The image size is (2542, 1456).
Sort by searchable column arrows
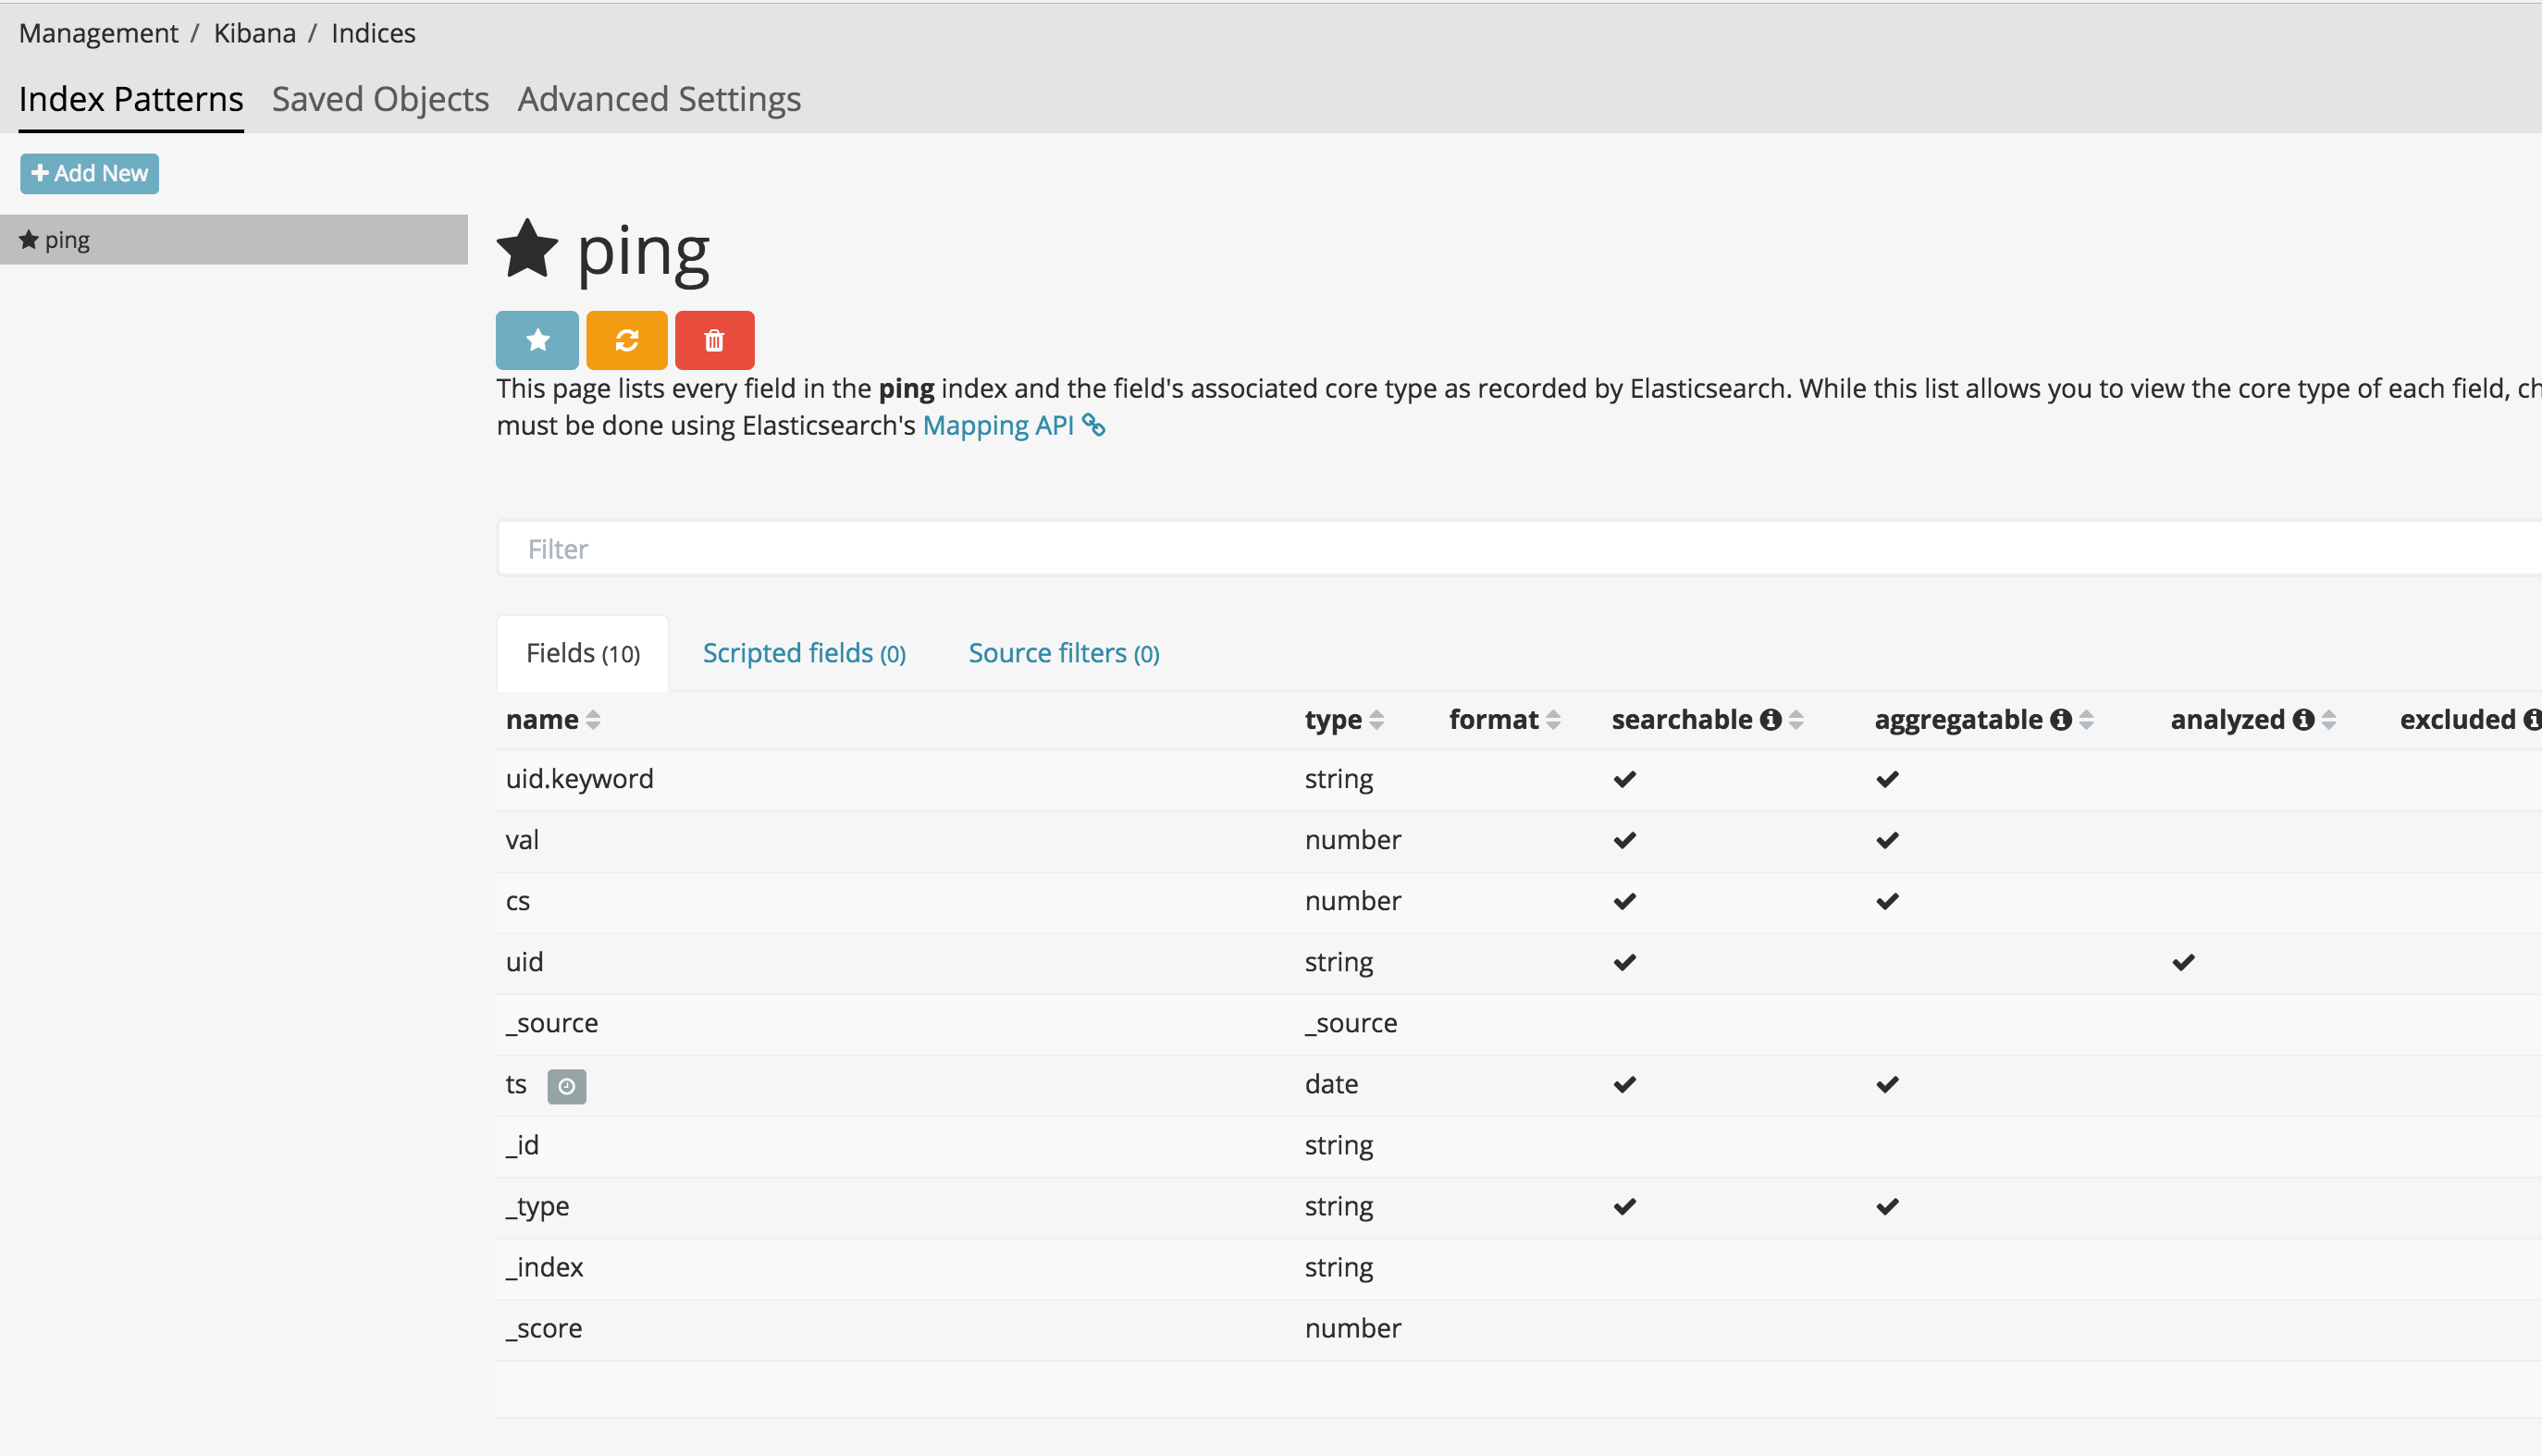pyautogui.click(x=1796, y=720)
